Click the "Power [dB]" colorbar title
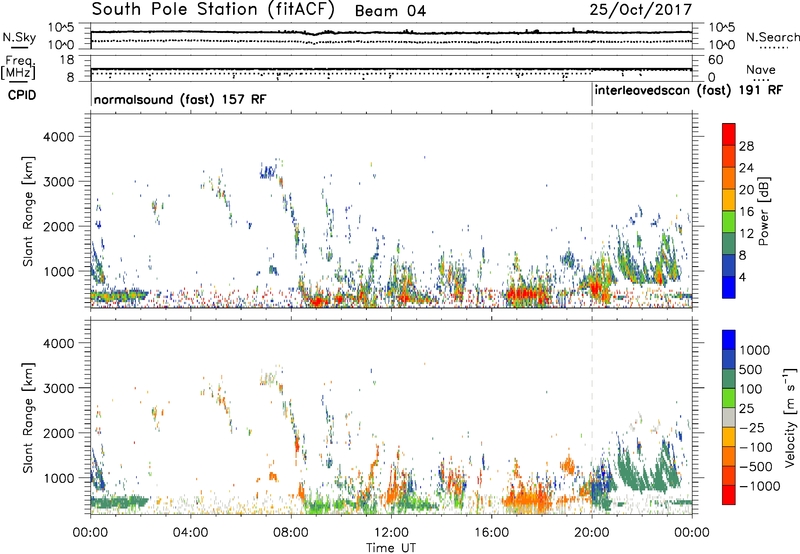 point(763,211)
